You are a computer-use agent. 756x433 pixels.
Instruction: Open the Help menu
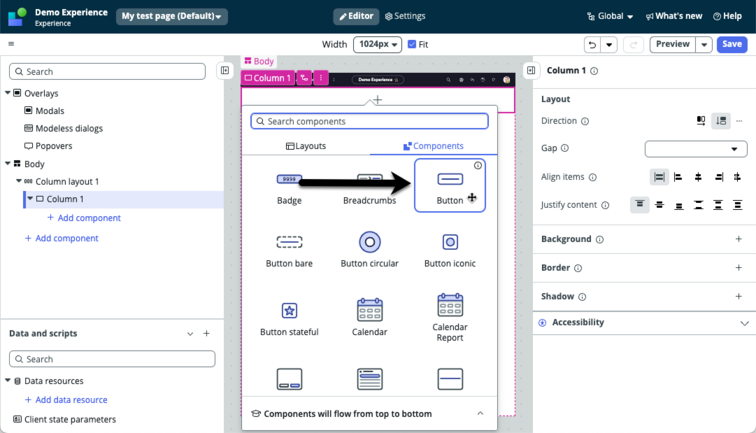tap(728, 16)
